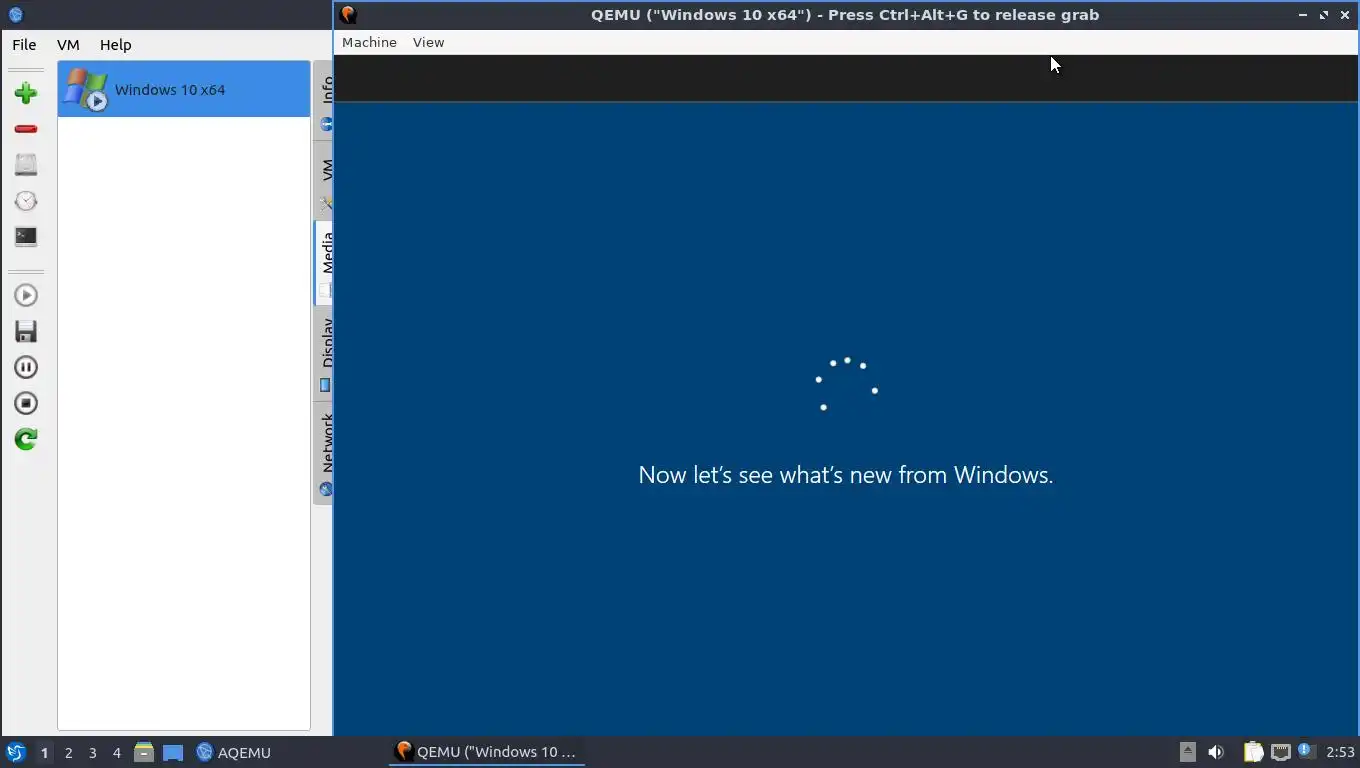Pause the VM with the pause icon

pos(26,367)
